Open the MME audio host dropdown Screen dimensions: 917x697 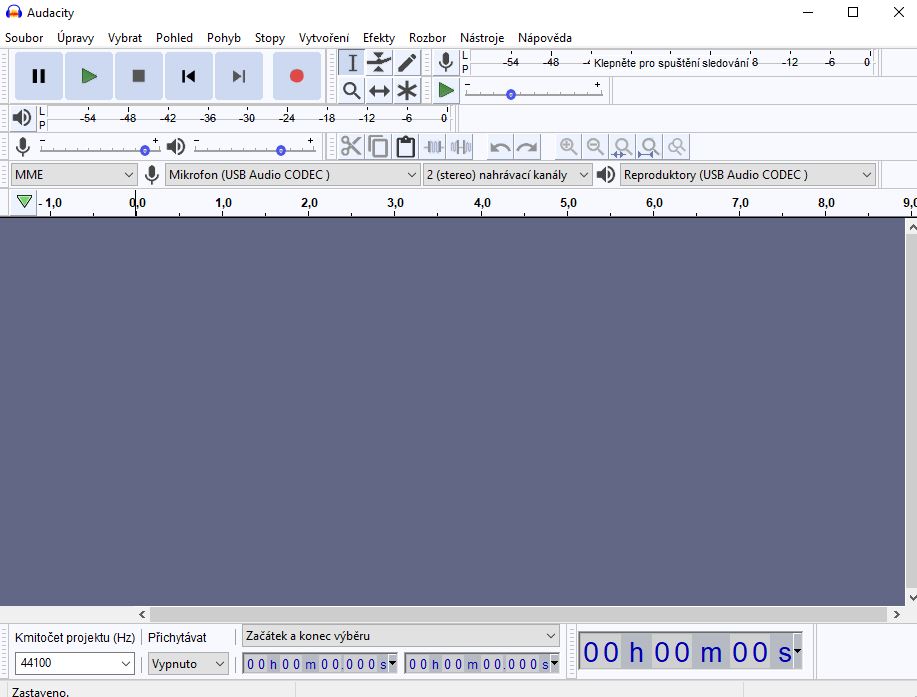pyautogui.click(x=74, y=174)
